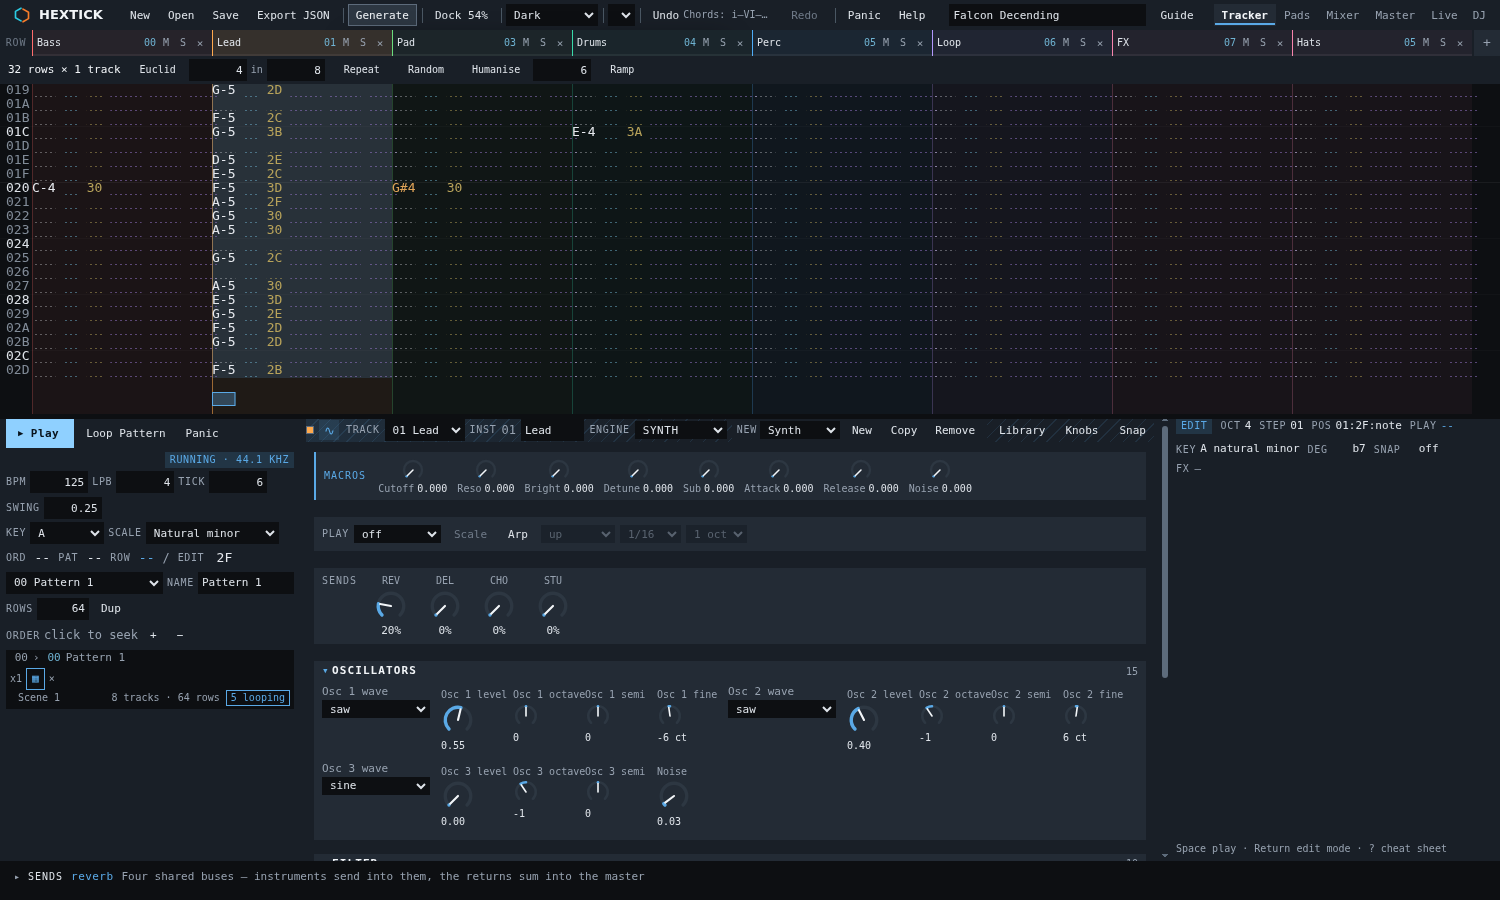Viewport: 1500px width, 900px height.
Task: Click the Loop Pattern button
Action: tap(126, 433)
